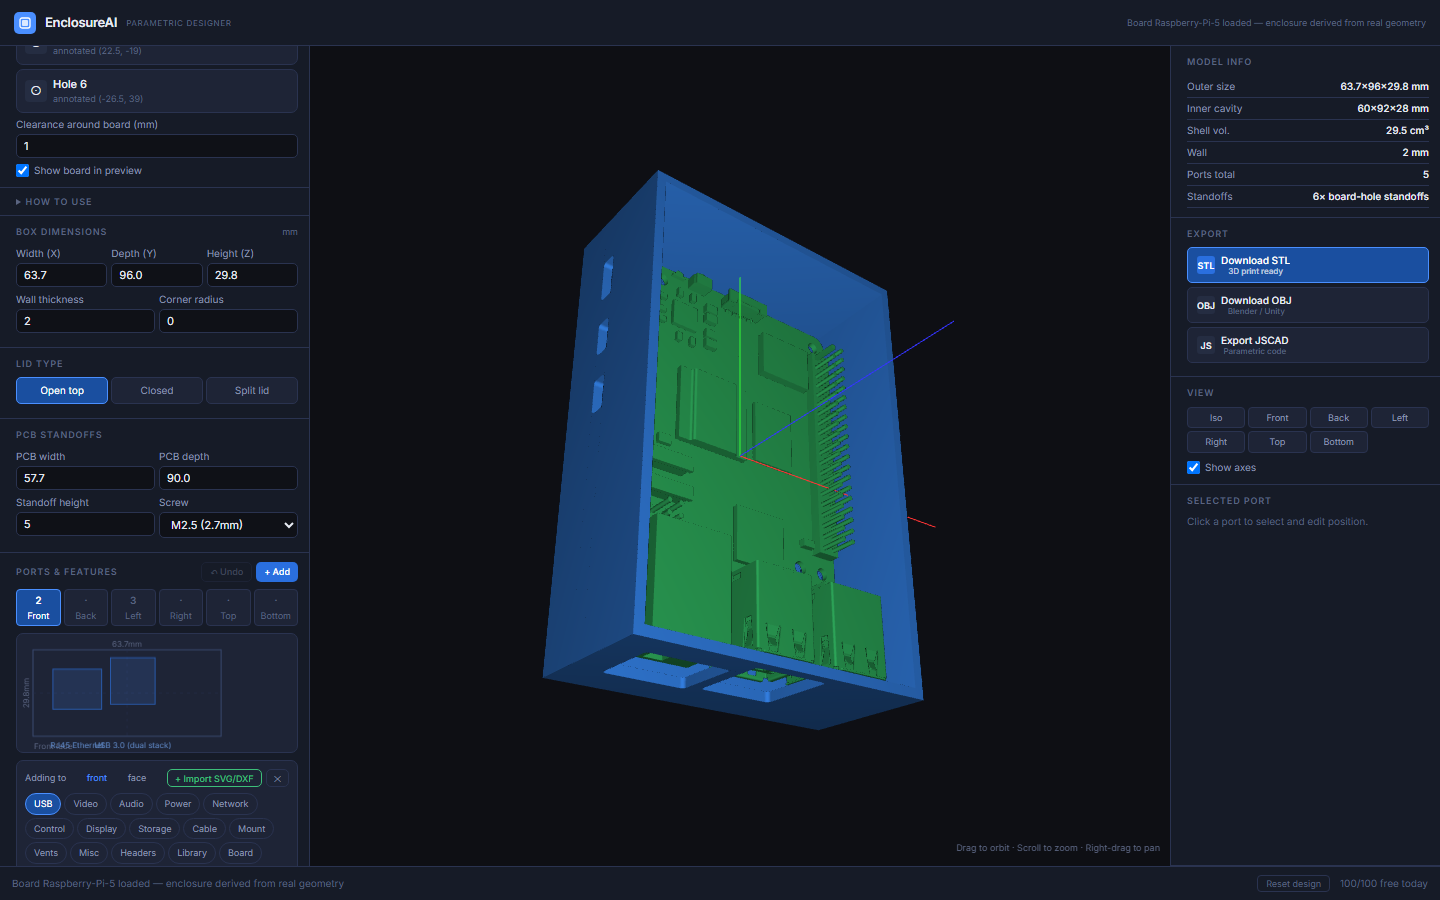Set view to Iso

[x=1216, y=418]
